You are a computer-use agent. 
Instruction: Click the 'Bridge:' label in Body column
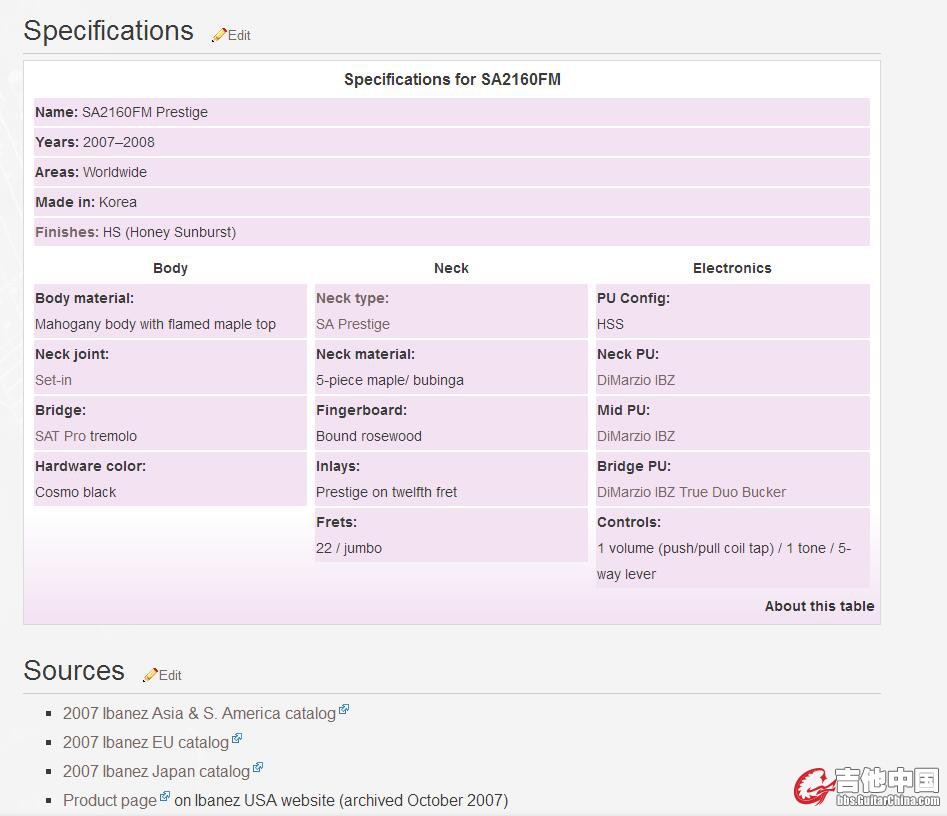pyautogui.click(x=60, y=410)
